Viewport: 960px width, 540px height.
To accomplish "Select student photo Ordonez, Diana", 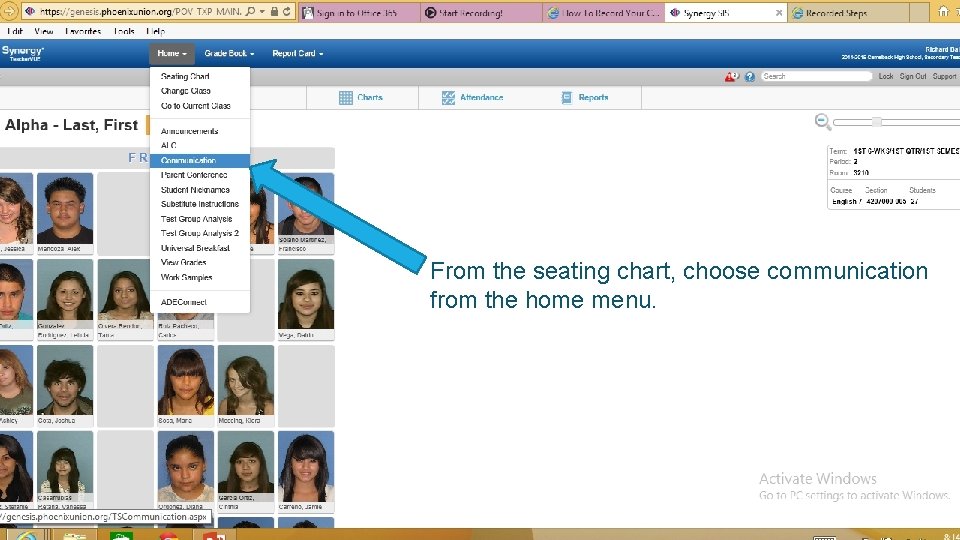I will coord(186,471).
